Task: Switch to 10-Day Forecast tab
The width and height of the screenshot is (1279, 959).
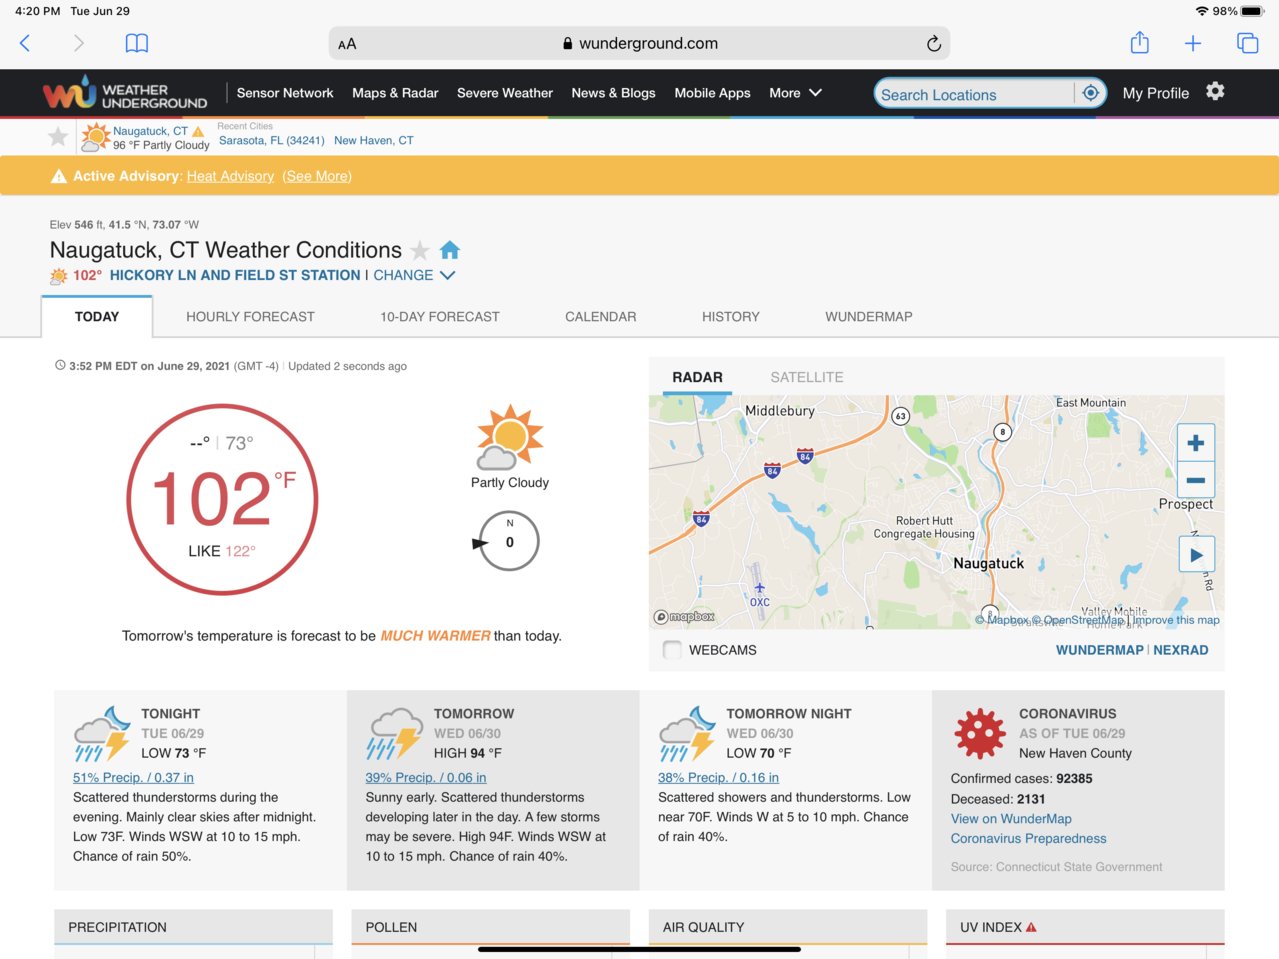Action: [x=440, y=317]
